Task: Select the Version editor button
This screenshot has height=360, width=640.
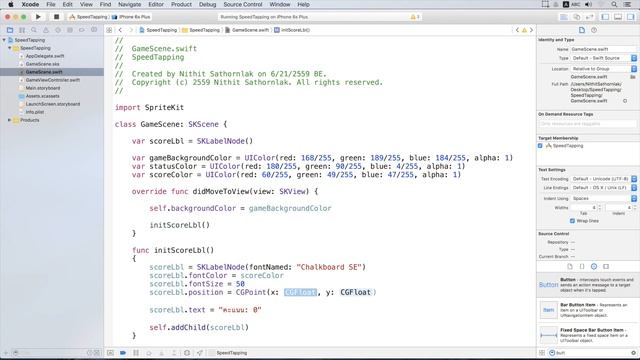Action: (x=590, y=17)
